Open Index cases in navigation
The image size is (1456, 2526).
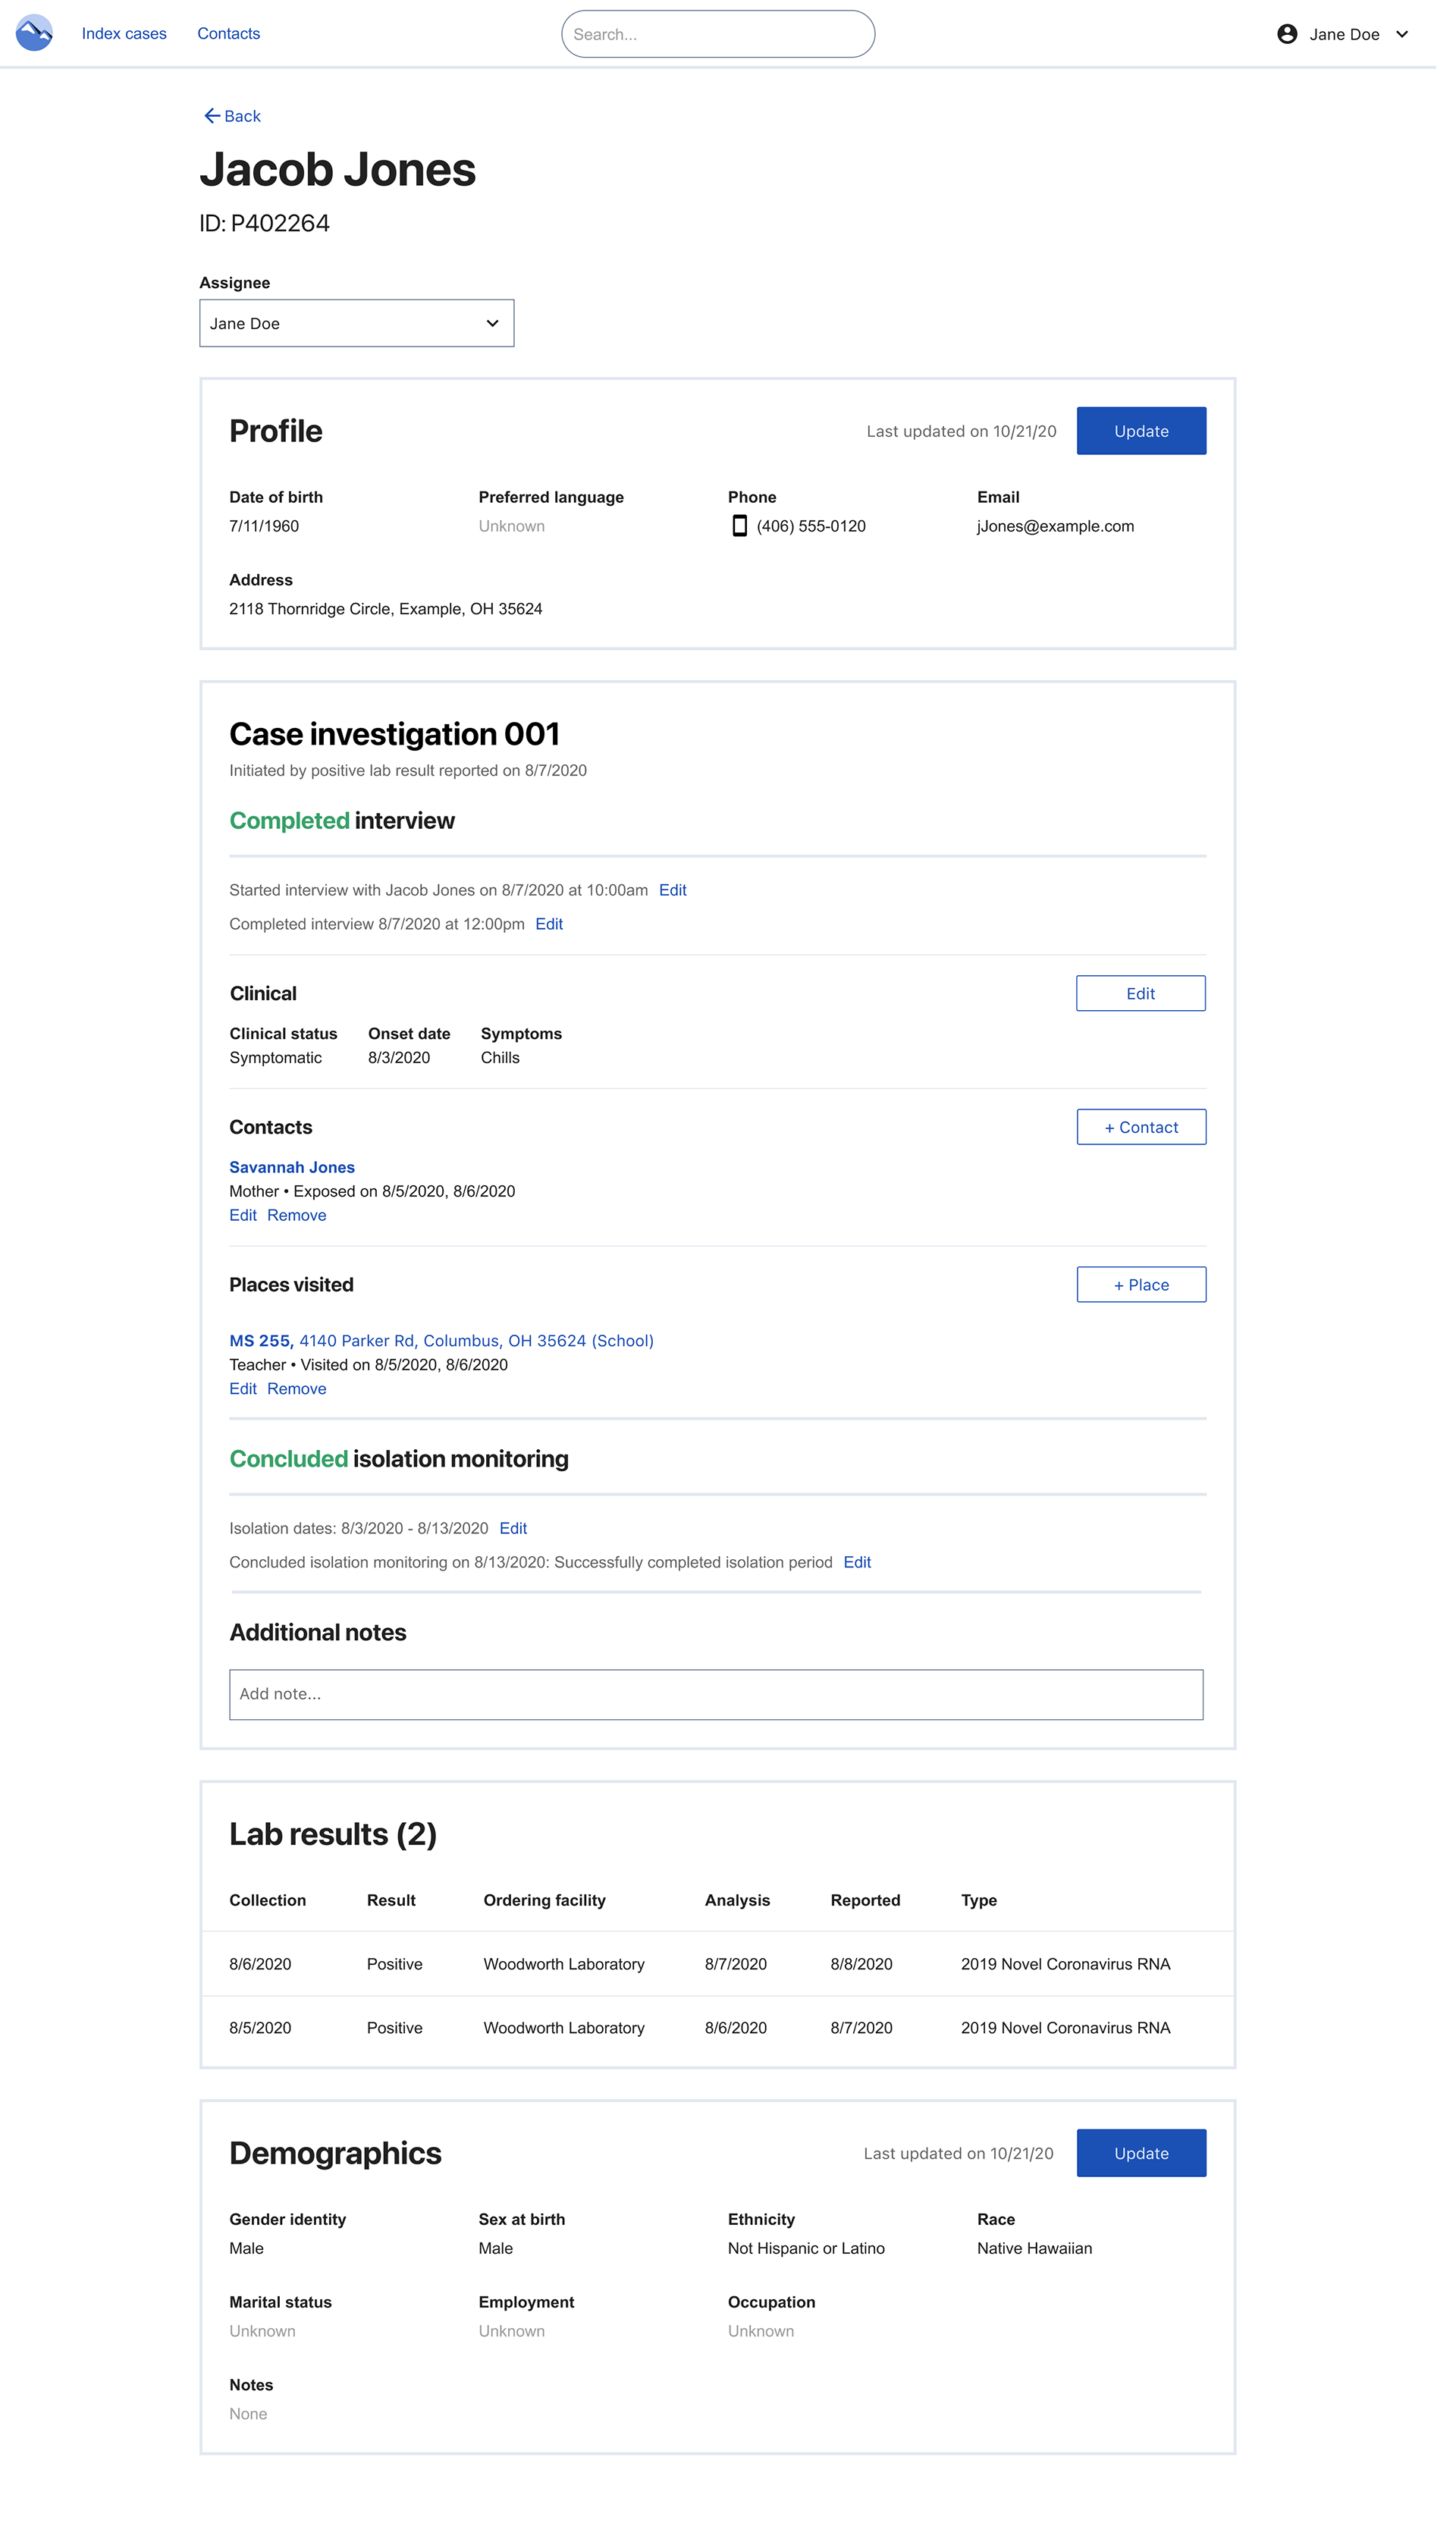point(124,34)
